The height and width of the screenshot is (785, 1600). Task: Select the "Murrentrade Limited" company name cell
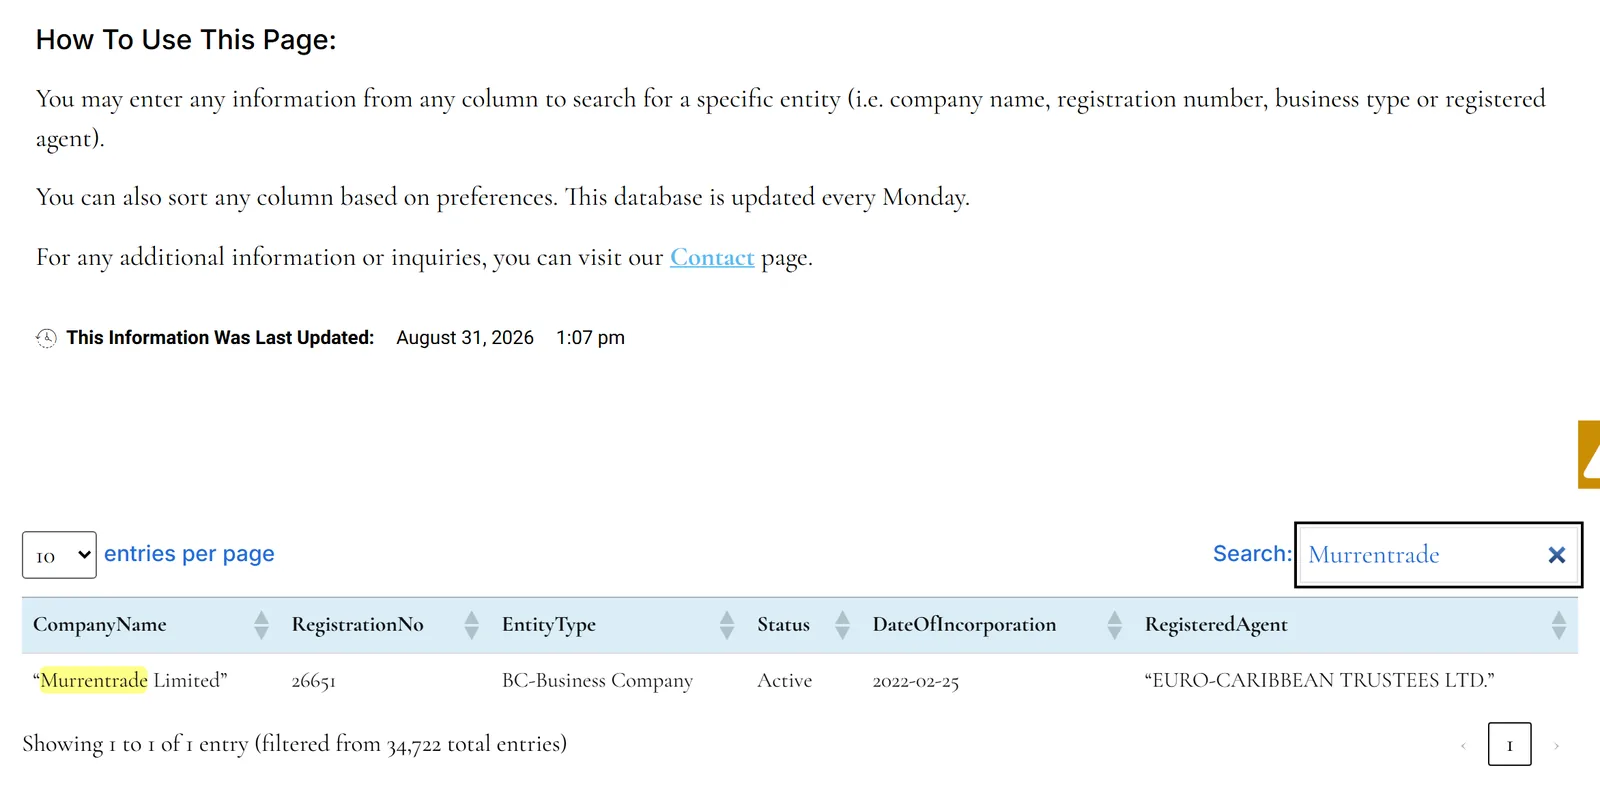click(130, 680)
